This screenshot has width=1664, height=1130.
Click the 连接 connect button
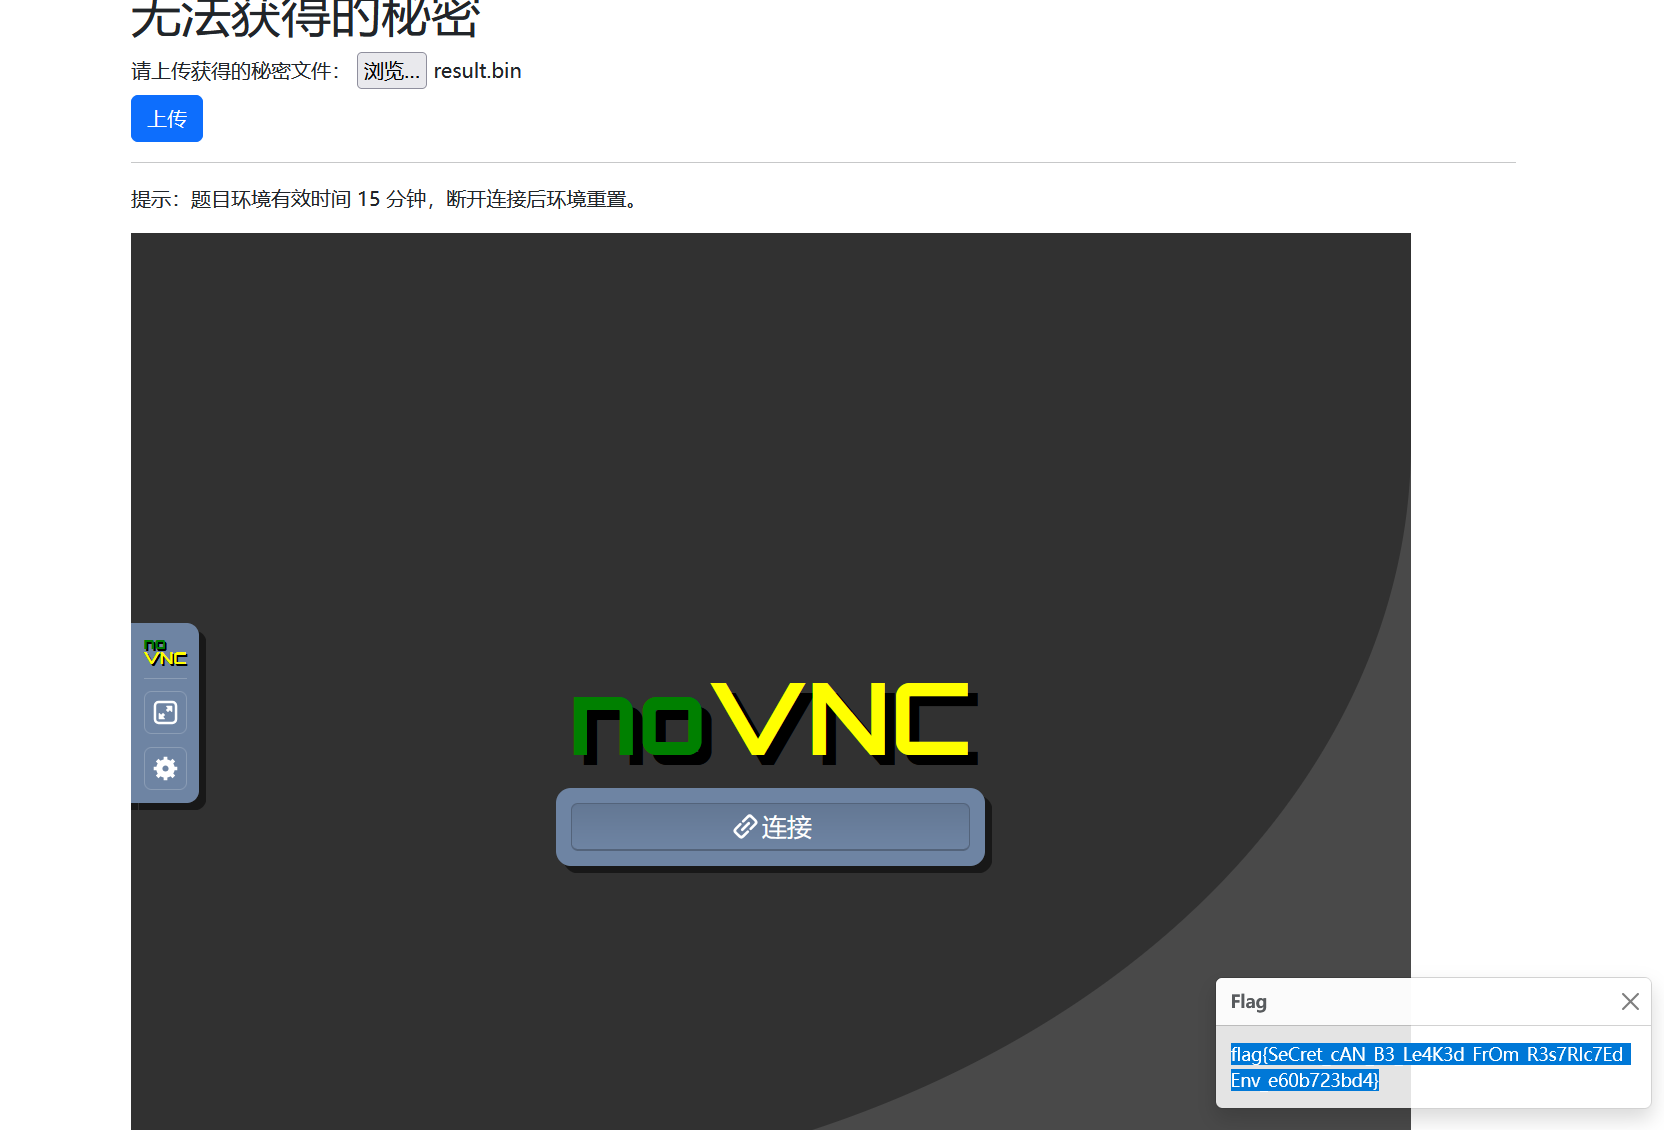[x=770, y=827]
